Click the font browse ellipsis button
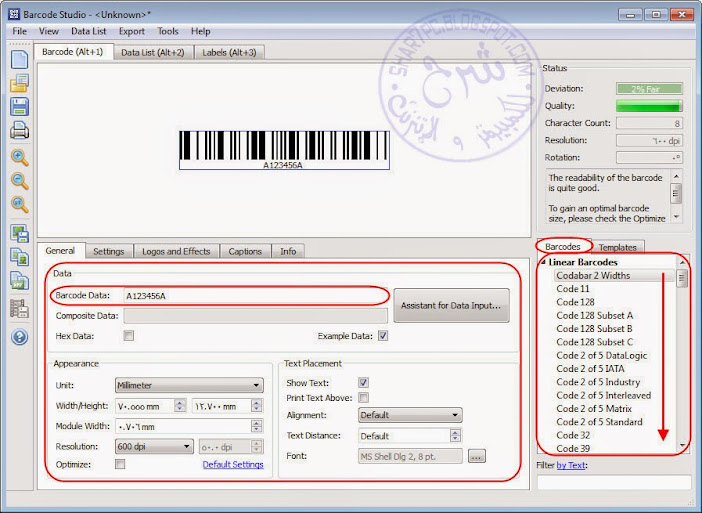 (476, 456)
